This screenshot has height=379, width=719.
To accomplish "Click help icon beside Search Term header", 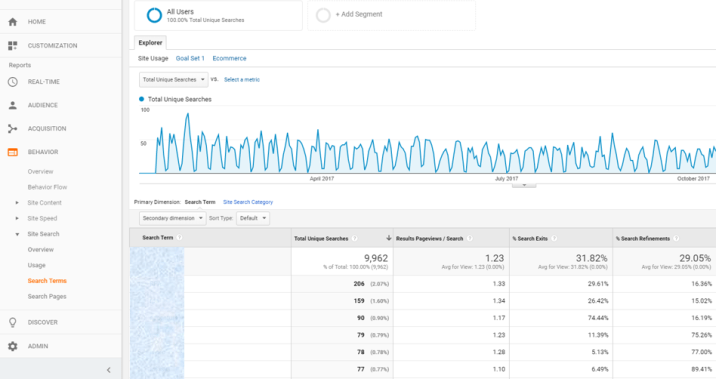I will coord(179,237).
